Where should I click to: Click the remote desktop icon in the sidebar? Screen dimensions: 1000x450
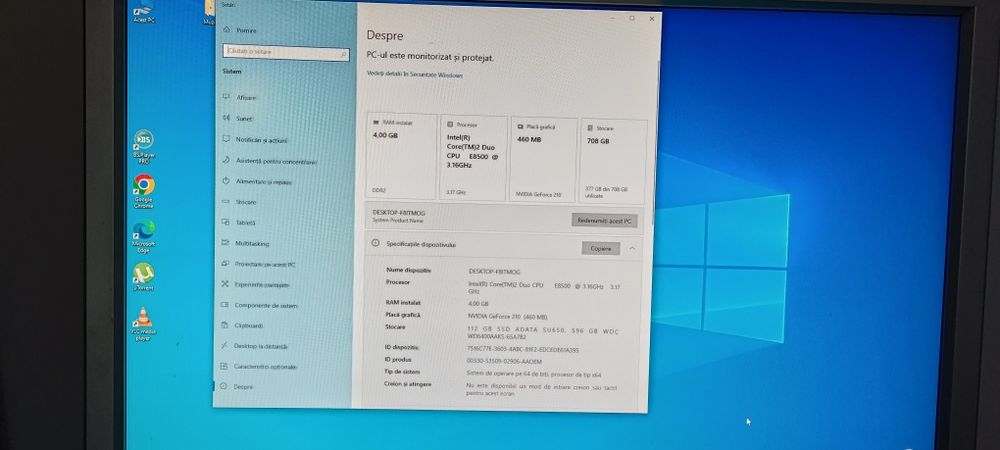[224, 346]
